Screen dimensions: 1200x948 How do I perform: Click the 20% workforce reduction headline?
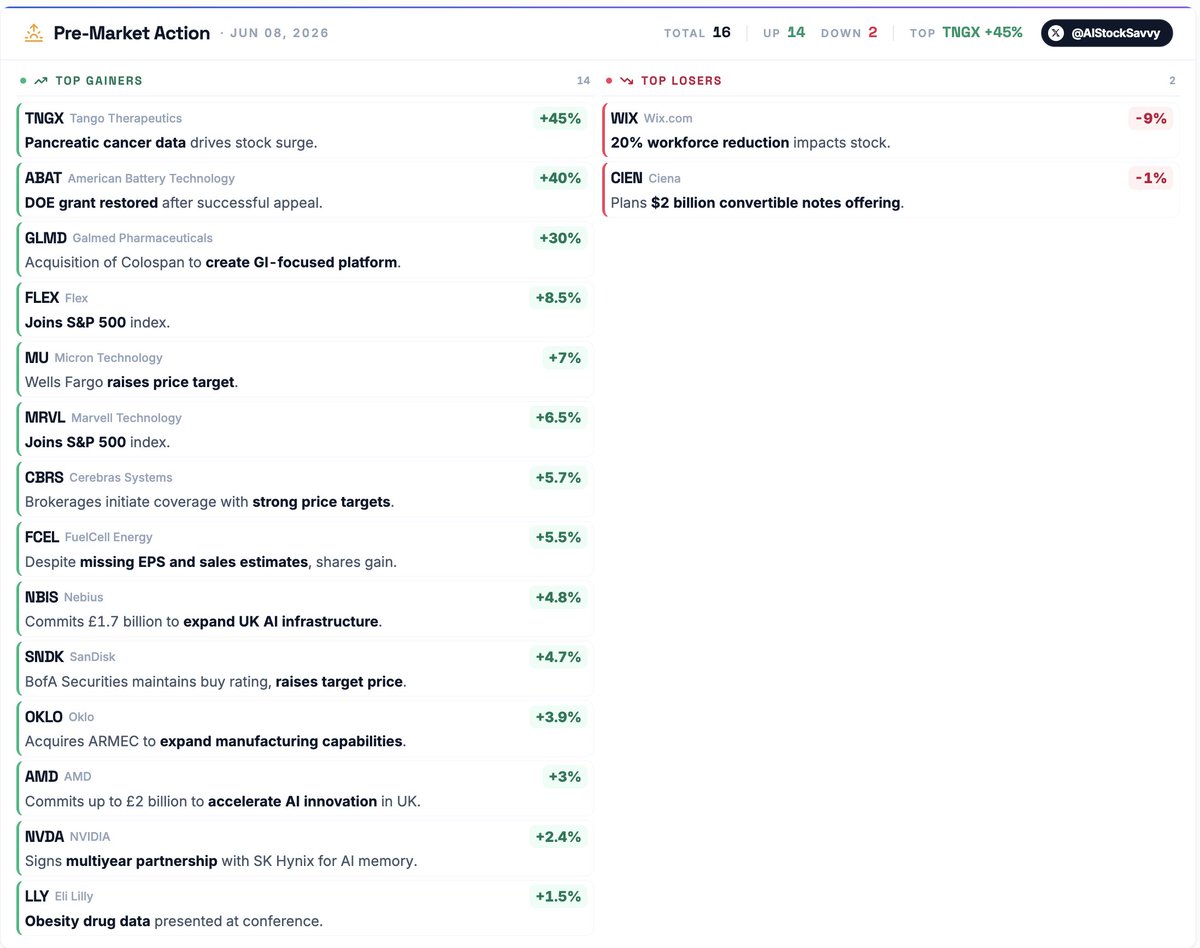coord(751,143)
